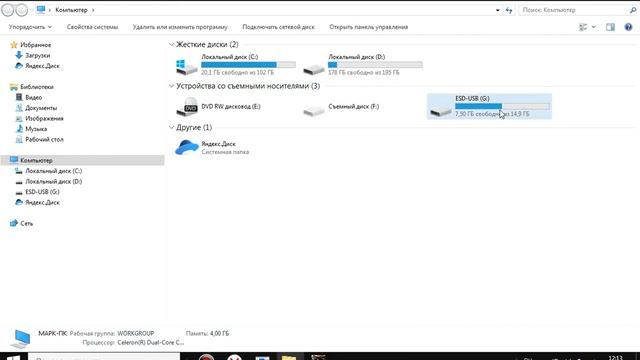Click WORKGROUP in the details pane
Screen dimensions: 640x360
click(x=136, y=333)
